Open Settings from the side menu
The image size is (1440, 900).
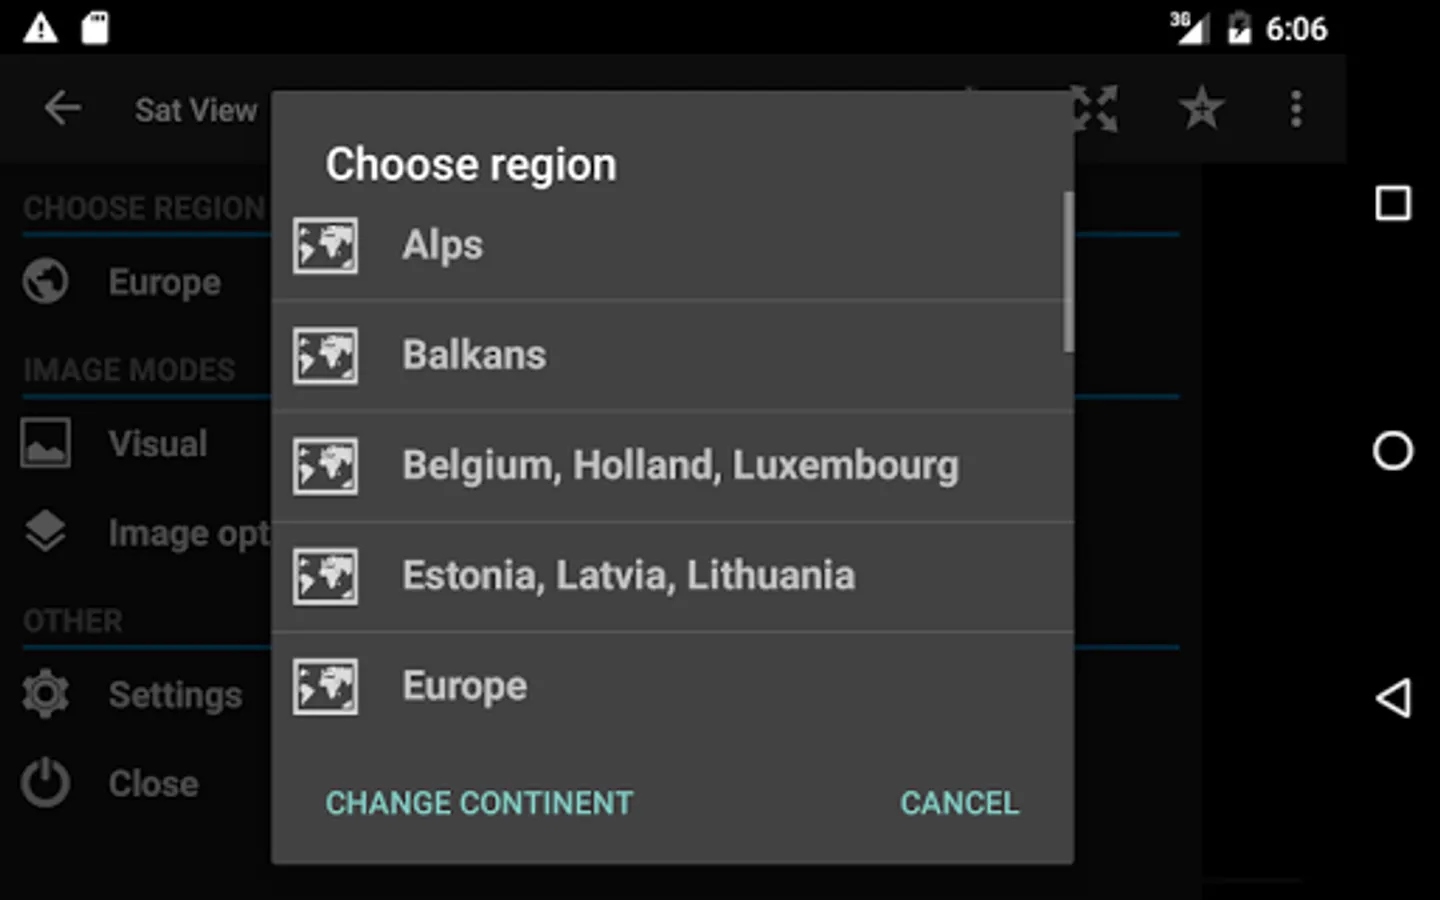pos(175,695)
